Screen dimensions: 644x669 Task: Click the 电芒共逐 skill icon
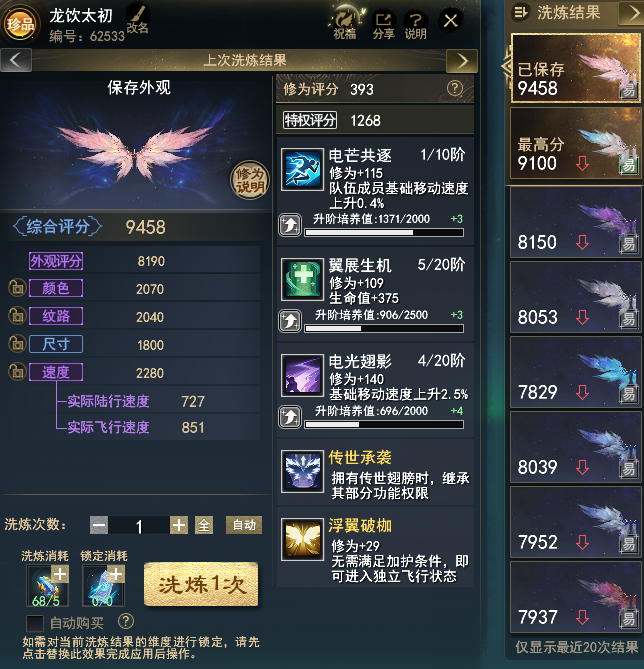click(302, 169)
